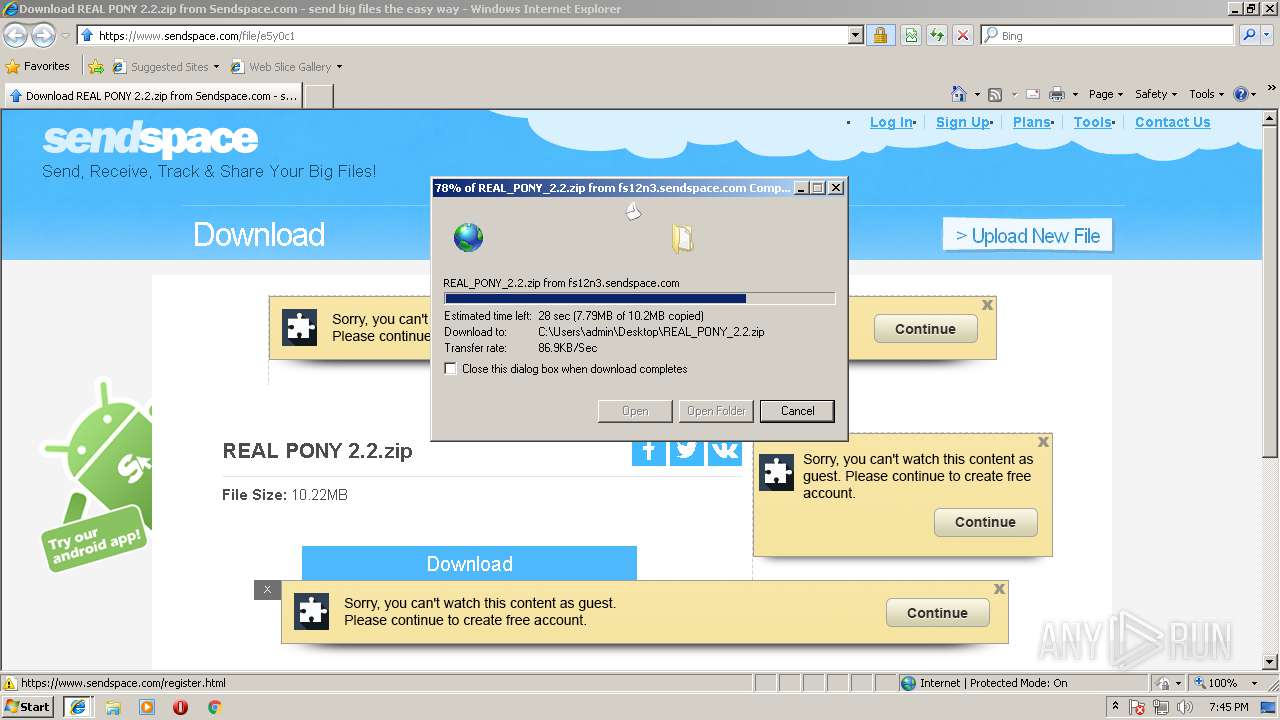Open the recent pages dropdown arrow
Viewport: 1280px width, 720px height.
(65, 35)
